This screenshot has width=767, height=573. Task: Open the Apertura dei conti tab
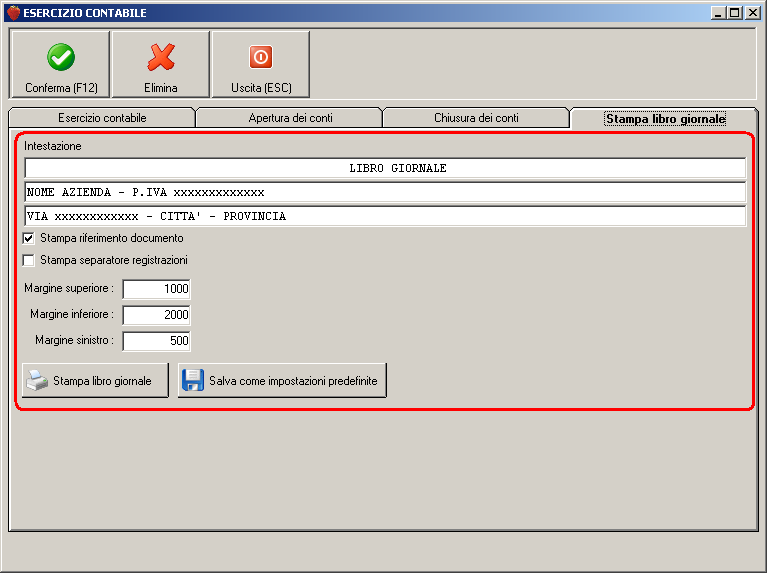[290, 118]
